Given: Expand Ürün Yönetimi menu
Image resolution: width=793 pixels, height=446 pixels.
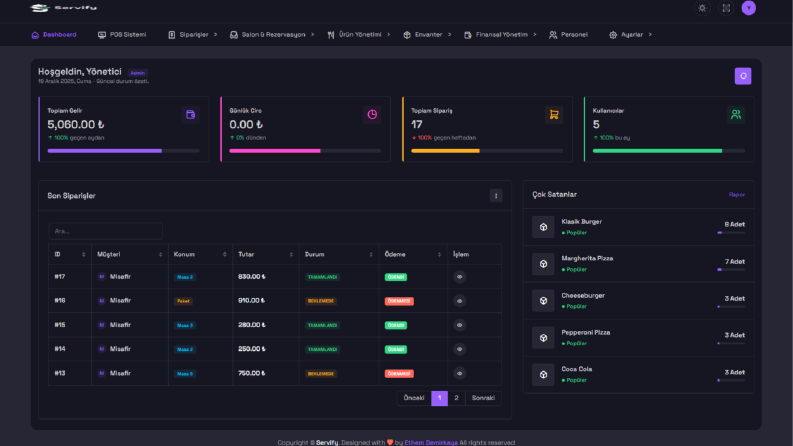Looking at the screenshot, I should [359, 35].
